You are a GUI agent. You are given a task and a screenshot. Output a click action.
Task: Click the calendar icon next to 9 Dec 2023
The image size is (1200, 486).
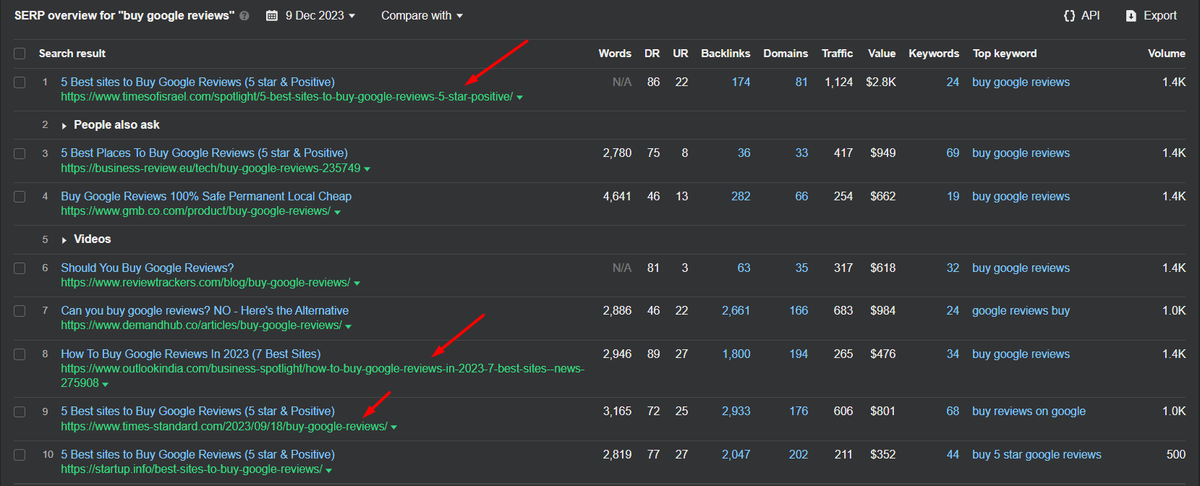coord(273,16)
